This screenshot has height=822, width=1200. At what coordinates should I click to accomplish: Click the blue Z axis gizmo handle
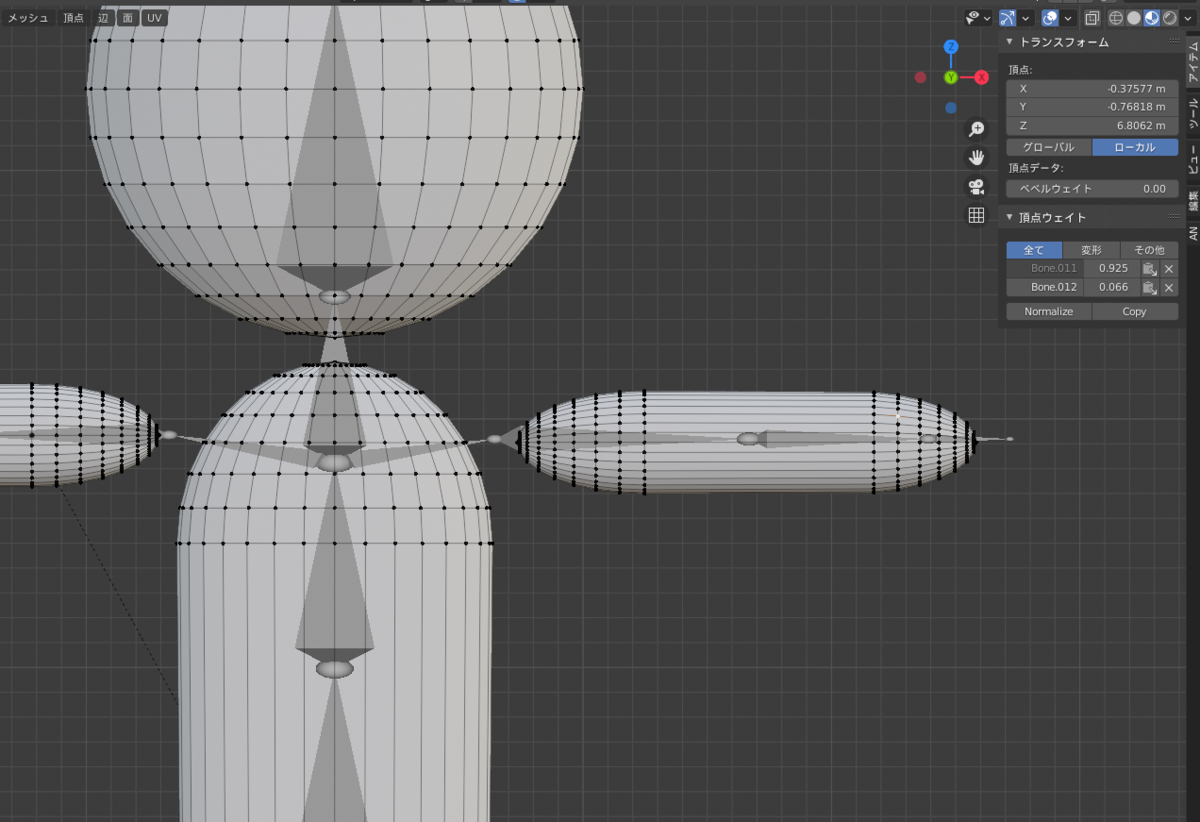[951, 47]
